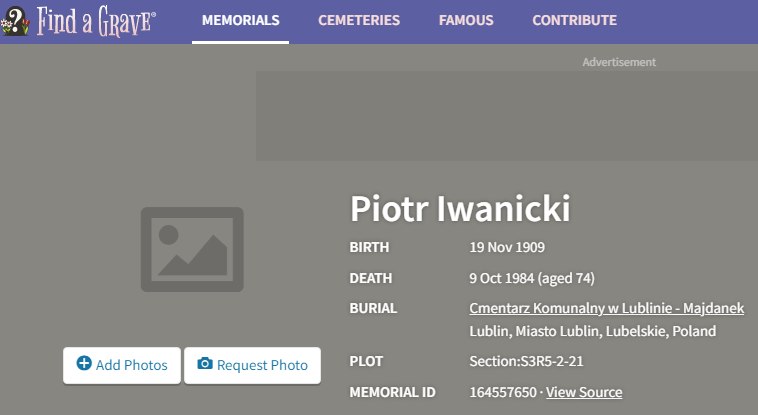Screen dimensions: 758x415
Task: Click the birth date 19 Nov 1909
Action: tap(507, 247)
